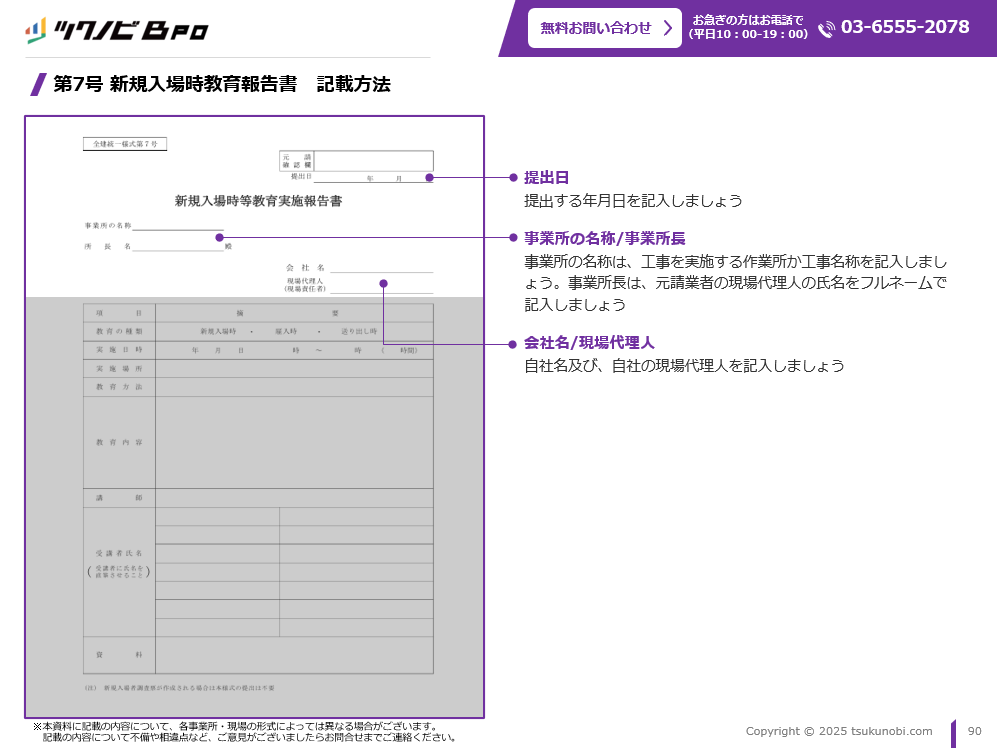This screenshot has width=997, height=748.
Task: Click the 全建統一様式第7号 label box
Action: click(125, 144)
